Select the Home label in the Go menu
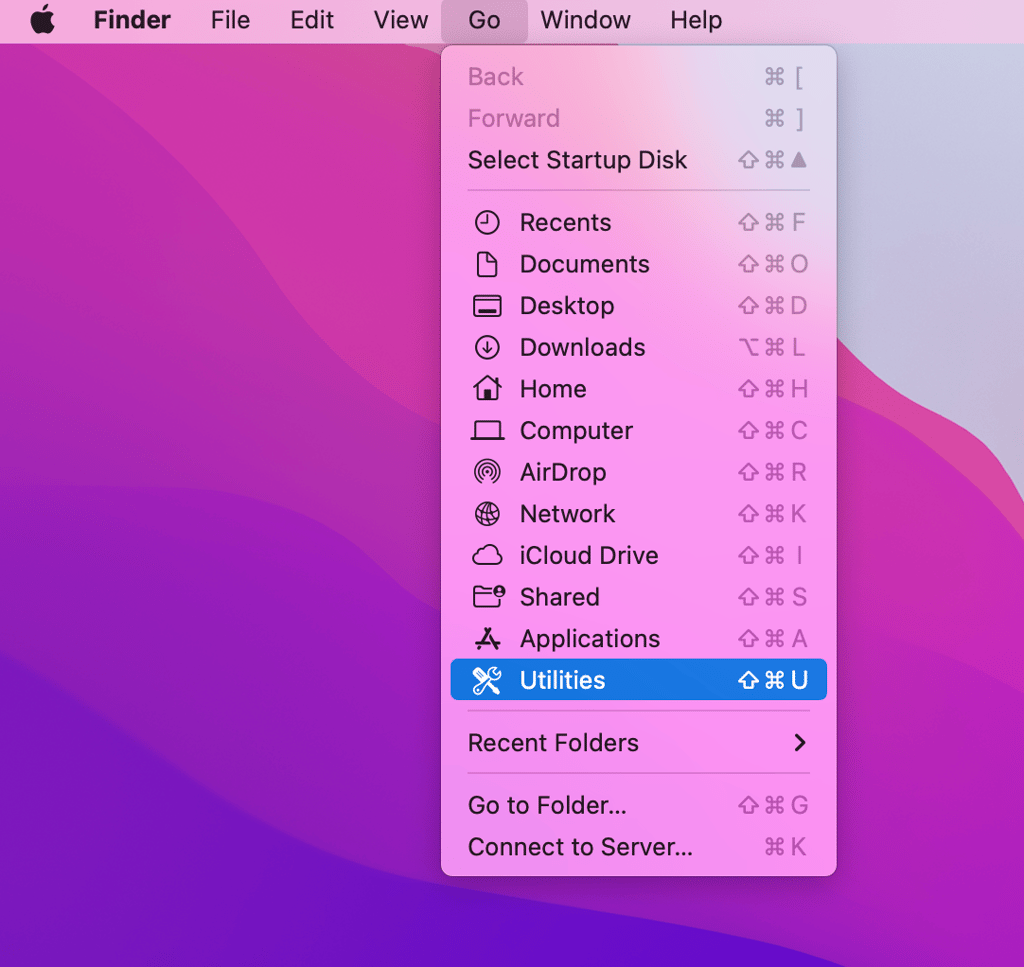Screen dimensions: 1024x967 (x=553, y=389)
